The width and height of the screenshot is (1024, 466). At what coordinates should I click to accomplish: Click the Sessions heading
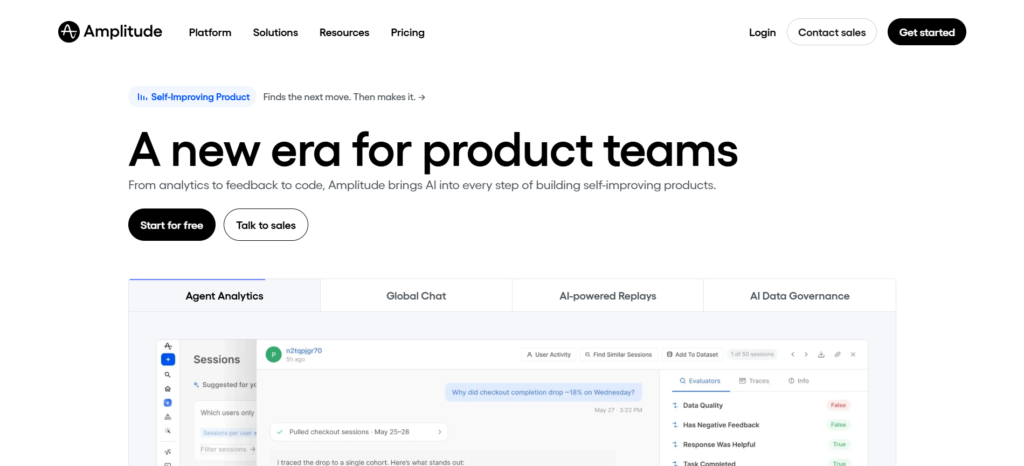(217, 359)
